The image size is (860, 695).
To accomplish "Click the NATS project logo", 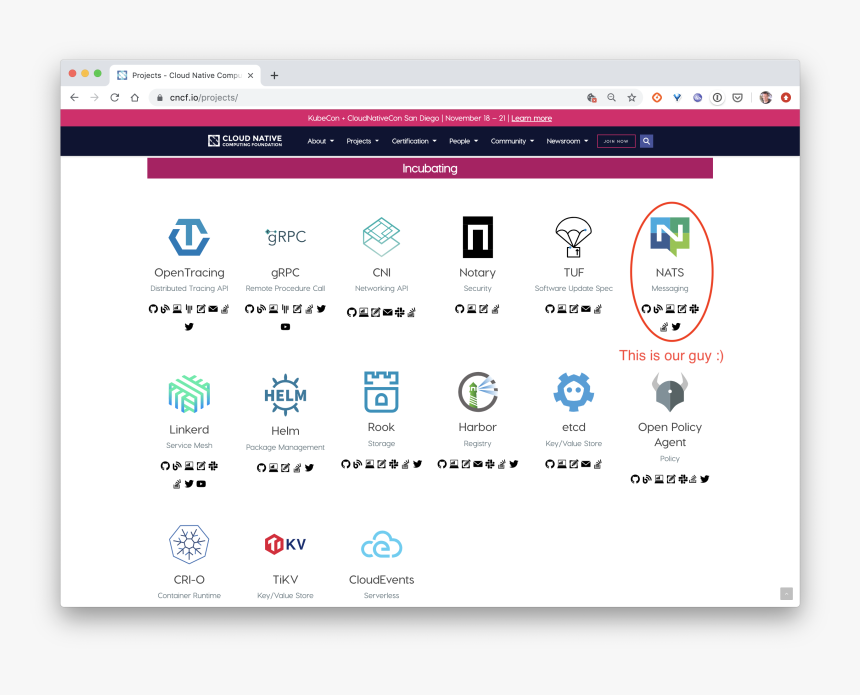I will click(670, 236).
